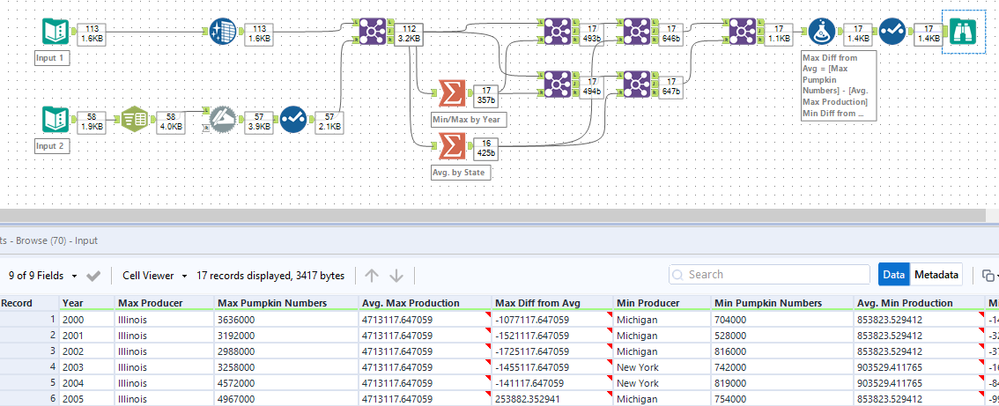Click the checkmark apply button beside Fields
Screen dimensions: 999x406
tap(93, 275)
